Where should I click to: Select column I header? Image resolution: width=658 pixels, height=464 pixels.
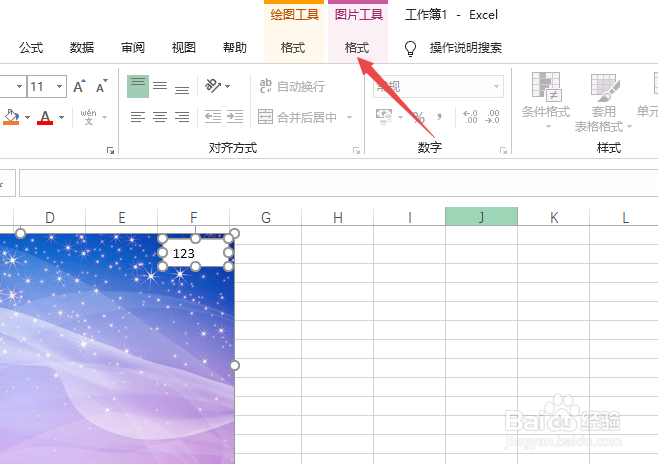coord(410,217)
